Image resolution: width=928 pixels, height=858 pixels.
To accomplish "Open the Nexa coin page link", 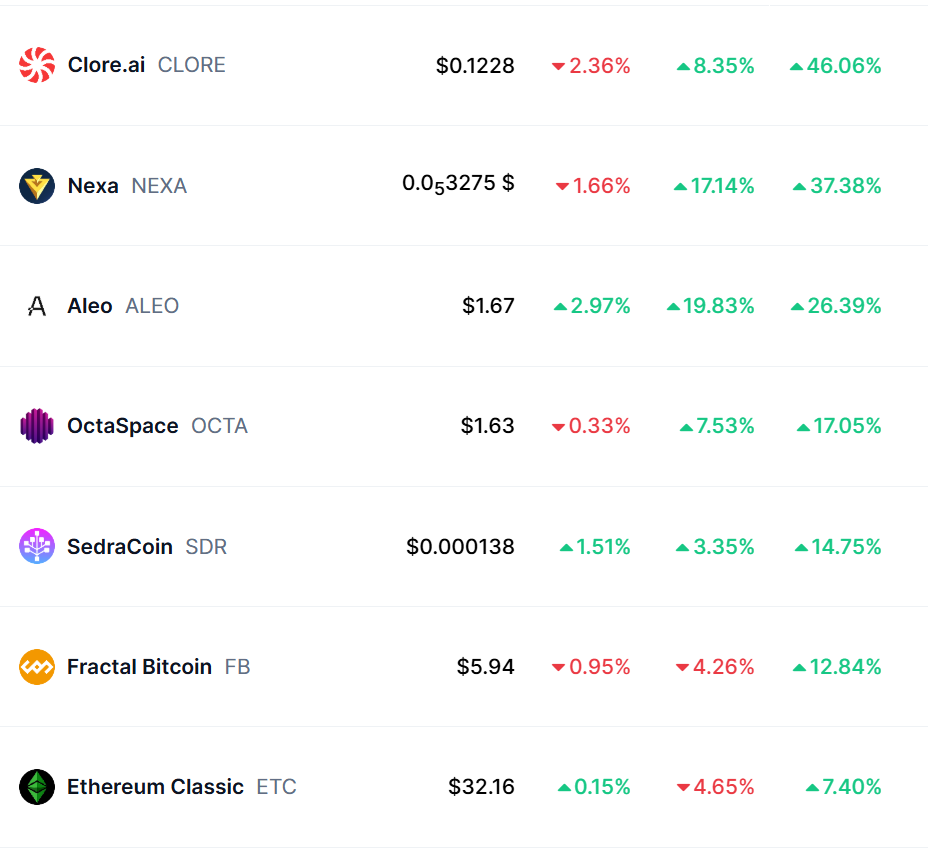I will [93, 186].
